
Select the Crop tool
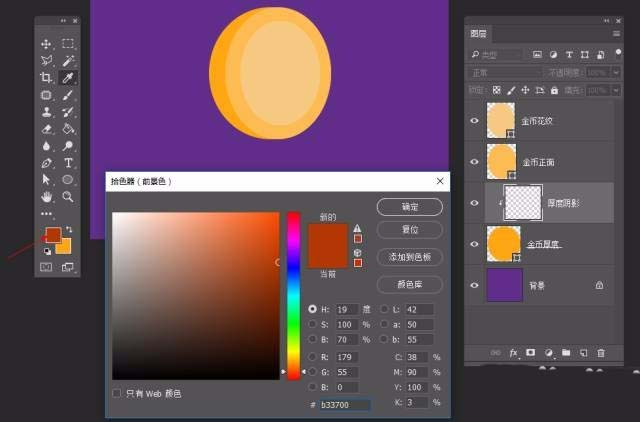[x=46, y=77]
